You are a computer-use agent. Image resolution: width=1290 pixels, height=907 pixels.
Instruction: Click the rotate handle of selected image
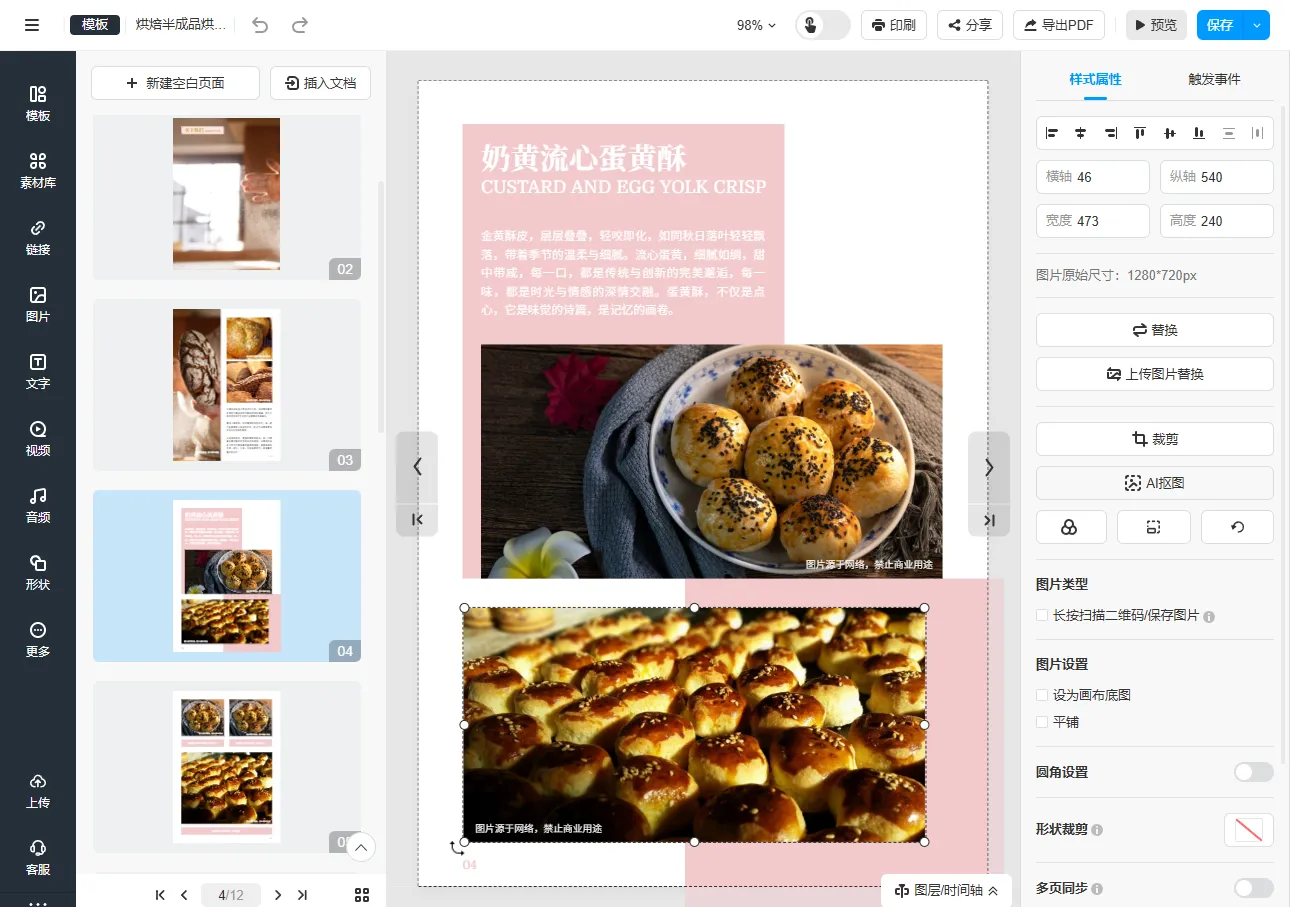tap(457, 848)
